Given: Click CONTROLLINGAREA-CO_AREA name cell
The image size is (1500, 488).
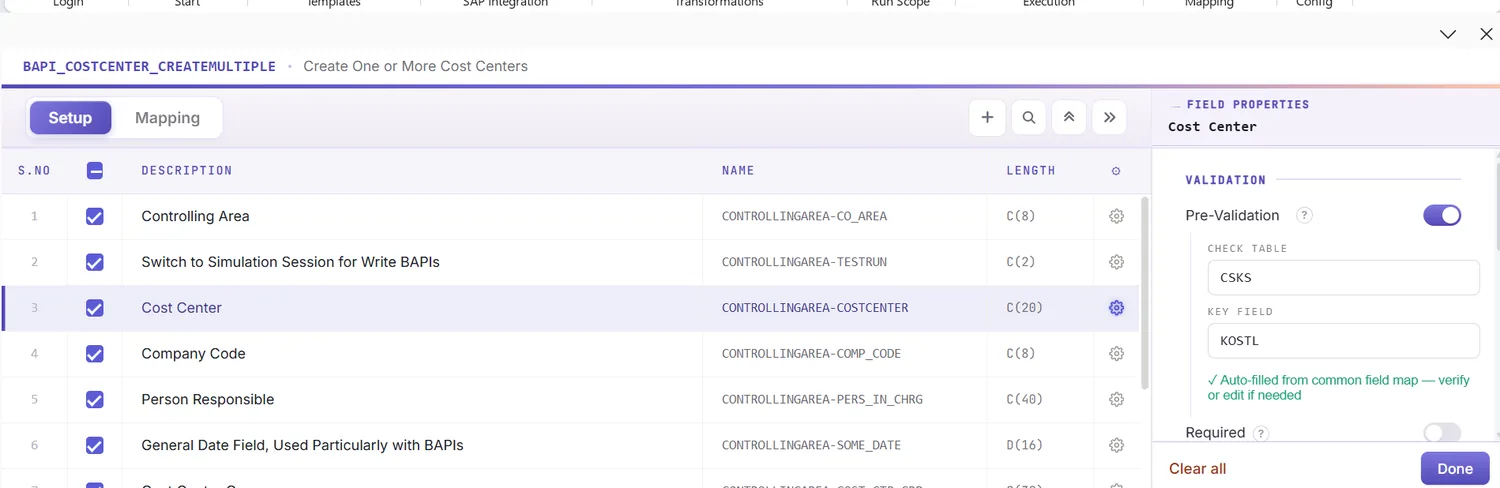Looking at the screenshot, I should point(804,216).
